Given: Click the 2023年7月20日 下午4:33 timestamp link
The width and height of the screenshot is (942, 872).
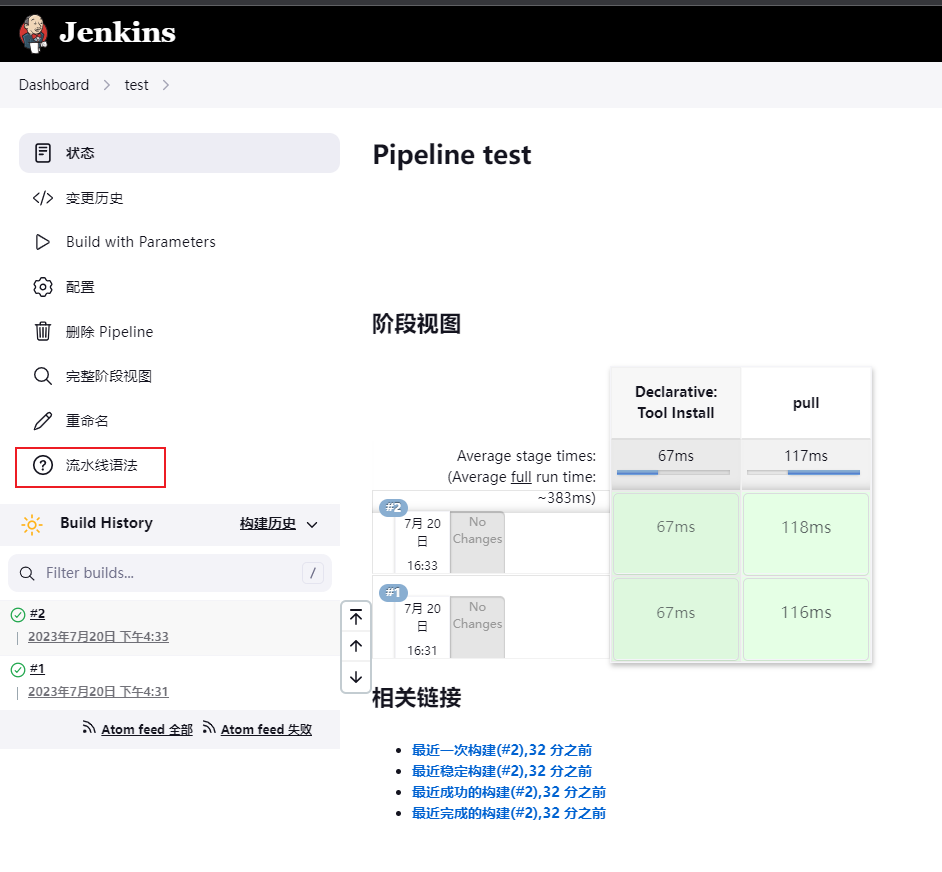Looking at the screenshot, I should (x=98, y=636).
